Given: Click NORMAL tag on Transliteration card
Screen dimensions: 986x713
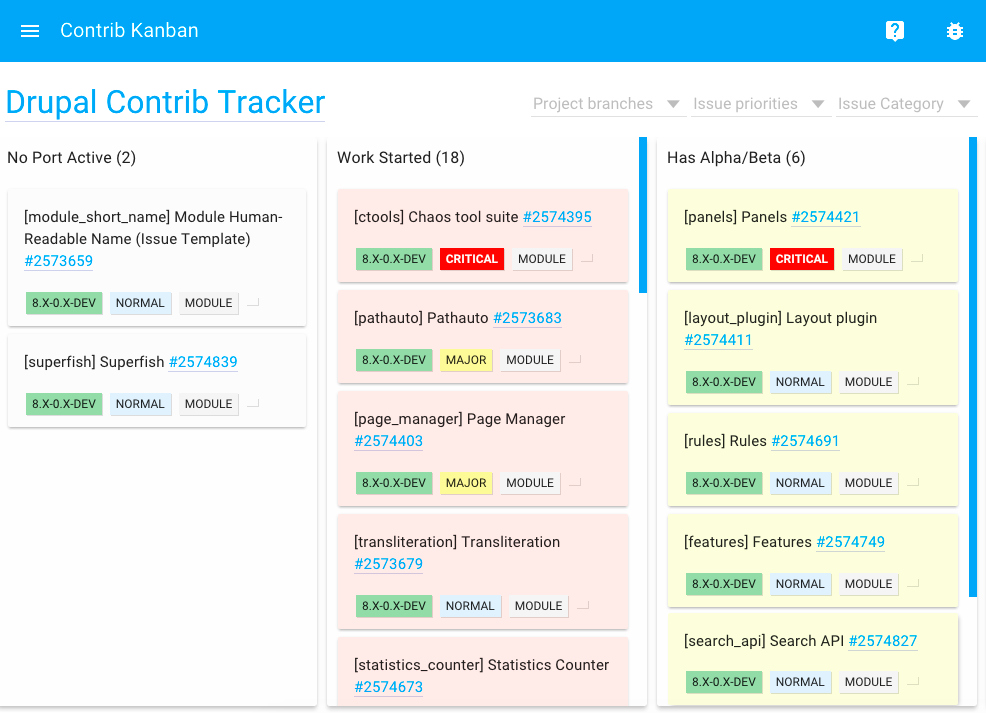Looking at the screenshot, I should coord(470,606).
